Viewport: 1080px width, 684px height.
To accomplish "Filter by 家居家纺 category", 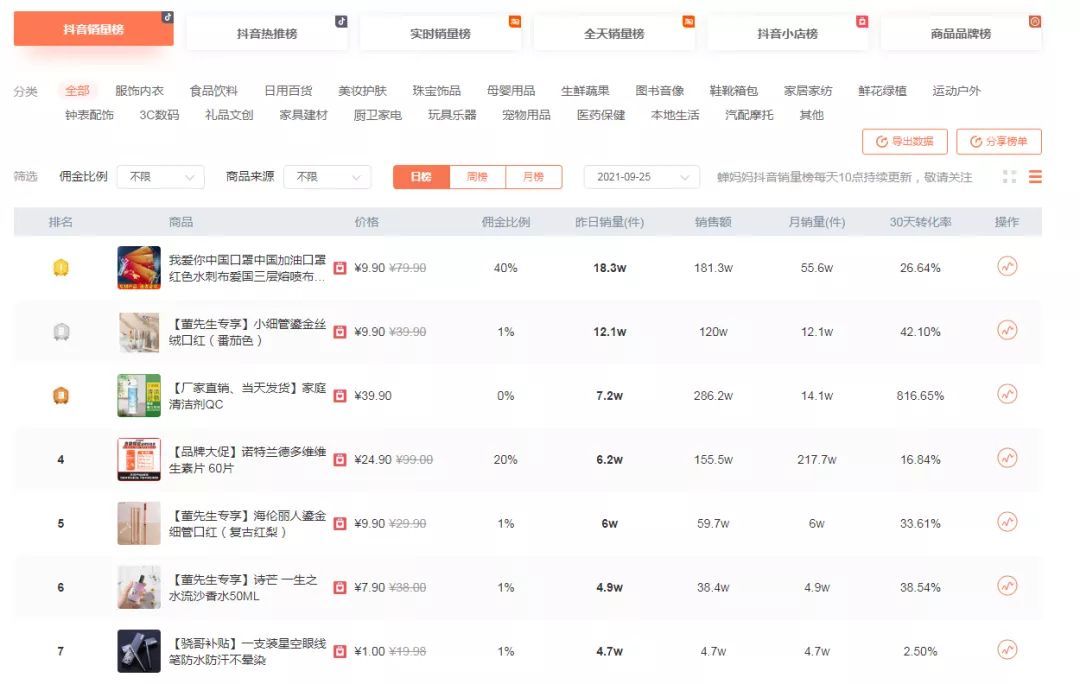I will coord(808,90).
